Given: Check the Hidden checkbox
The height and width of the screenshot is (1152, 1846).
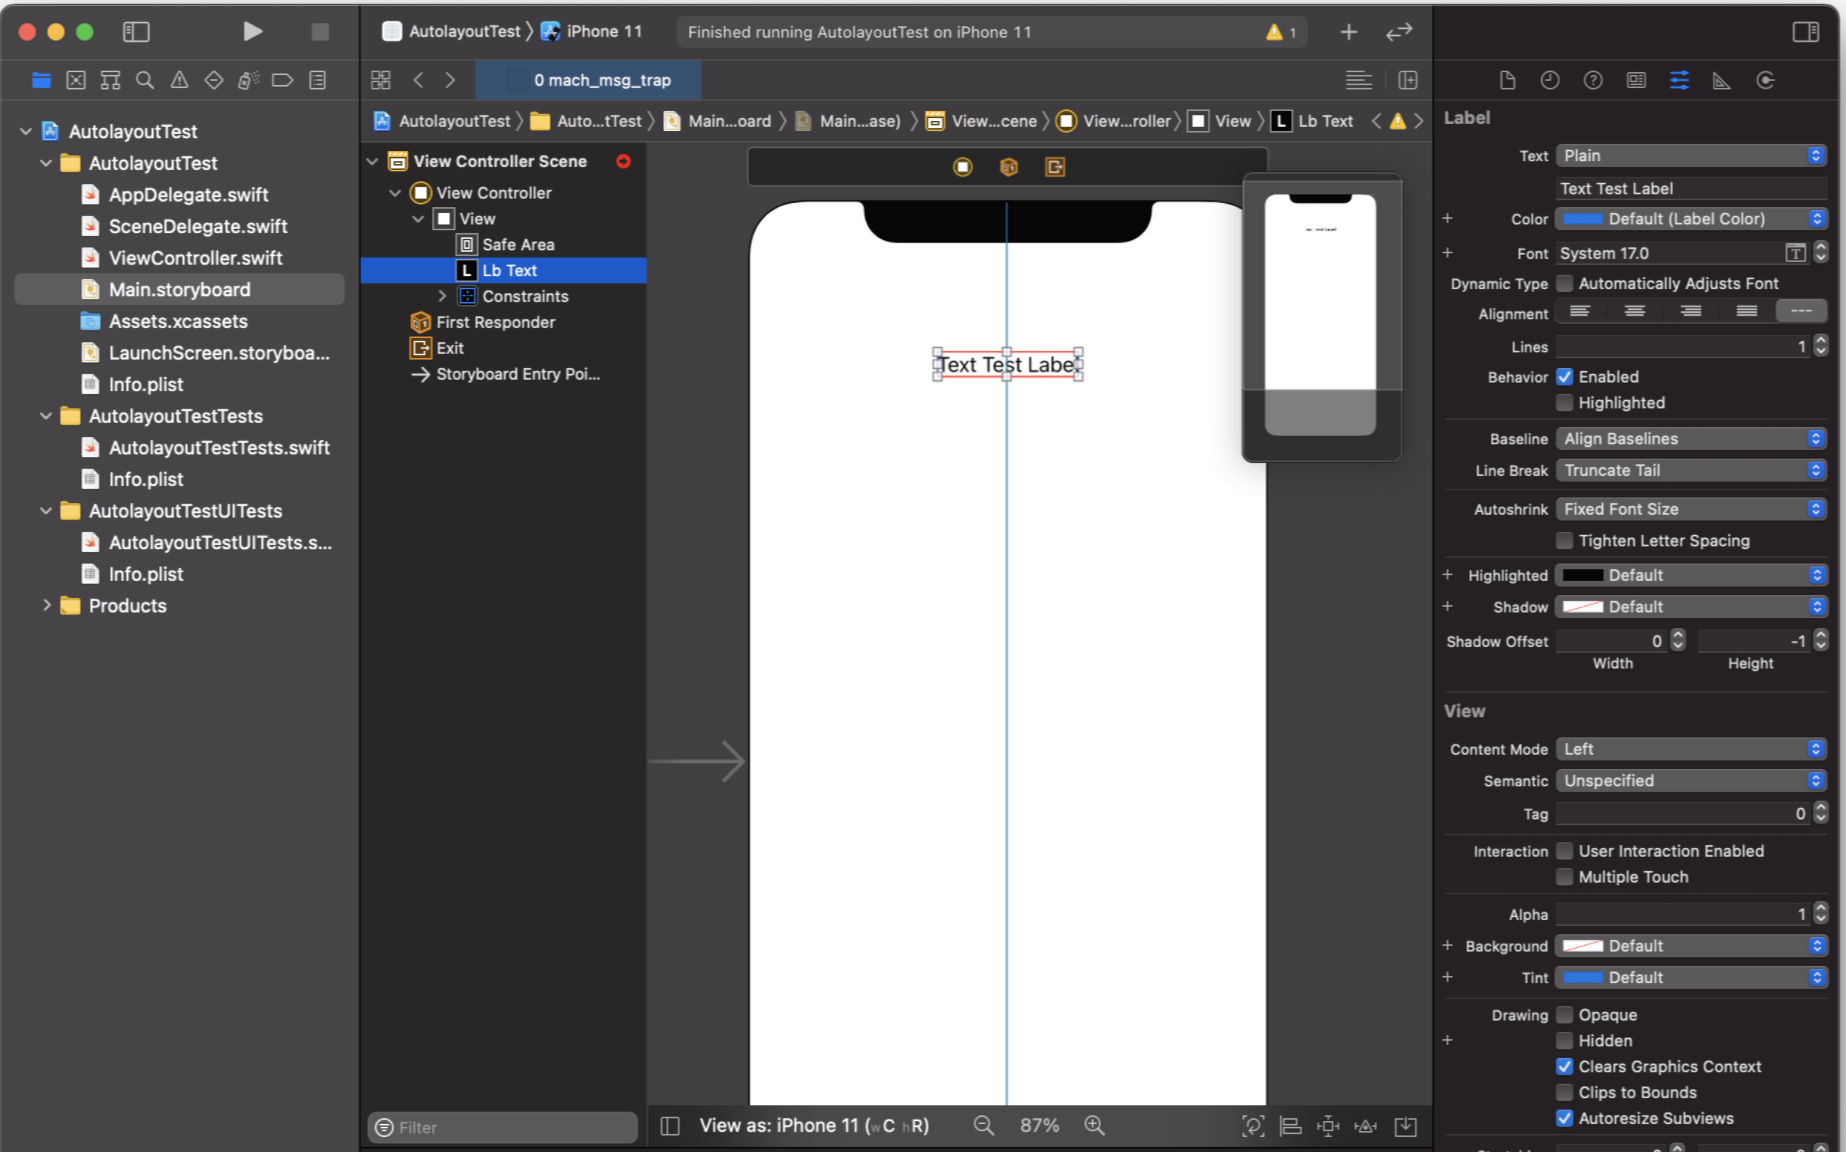Looking at the screenshot, I should coord(1565,1041).
